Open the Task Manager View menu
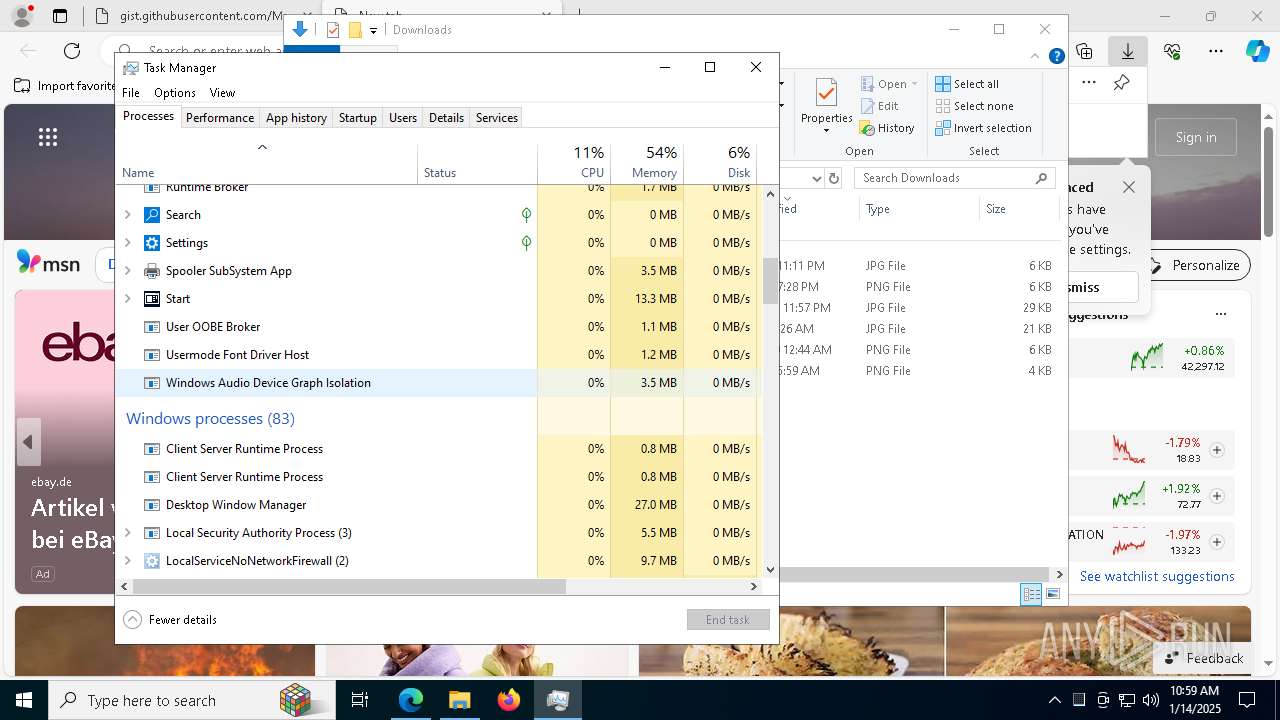 point(222,93)
